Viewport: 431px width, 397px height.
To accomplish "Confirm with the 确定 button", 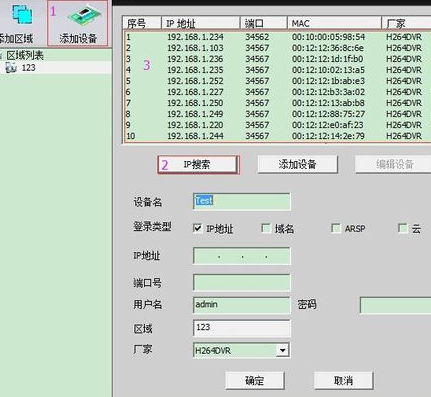I will click(255, 380).
